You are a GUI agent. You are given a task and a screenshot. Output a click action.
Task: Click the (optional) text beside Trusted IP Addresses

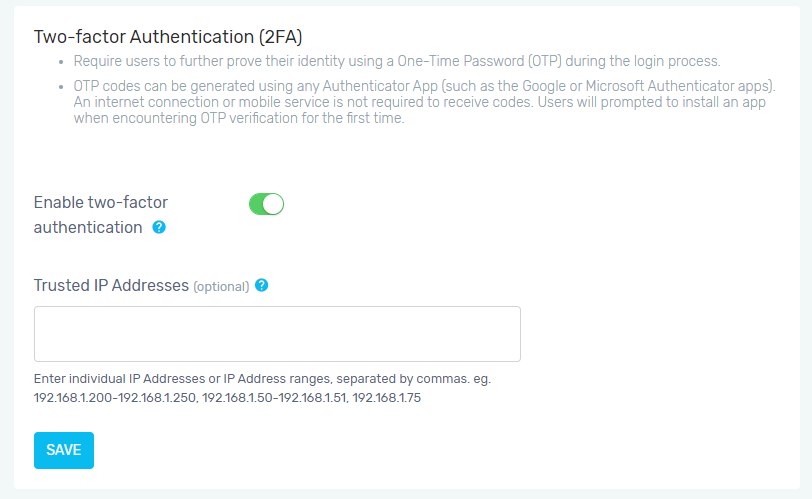[x=221, y=287]
